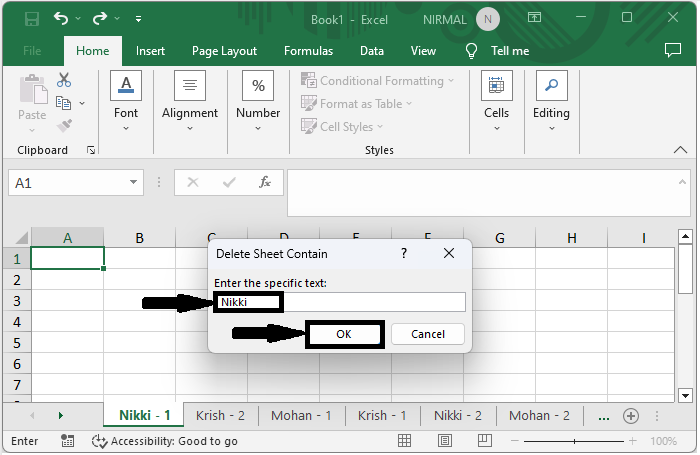
Task: Click the Format Painter brush icon
Action: [x=64, y=125]
